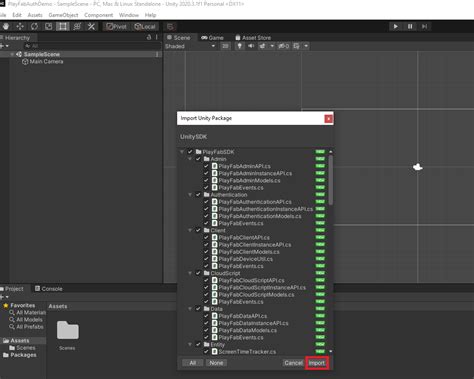Collapse the CloudScript folder in package list
Image resolution: width=474 pixels, height=379 pixels.
click(190, 273)
